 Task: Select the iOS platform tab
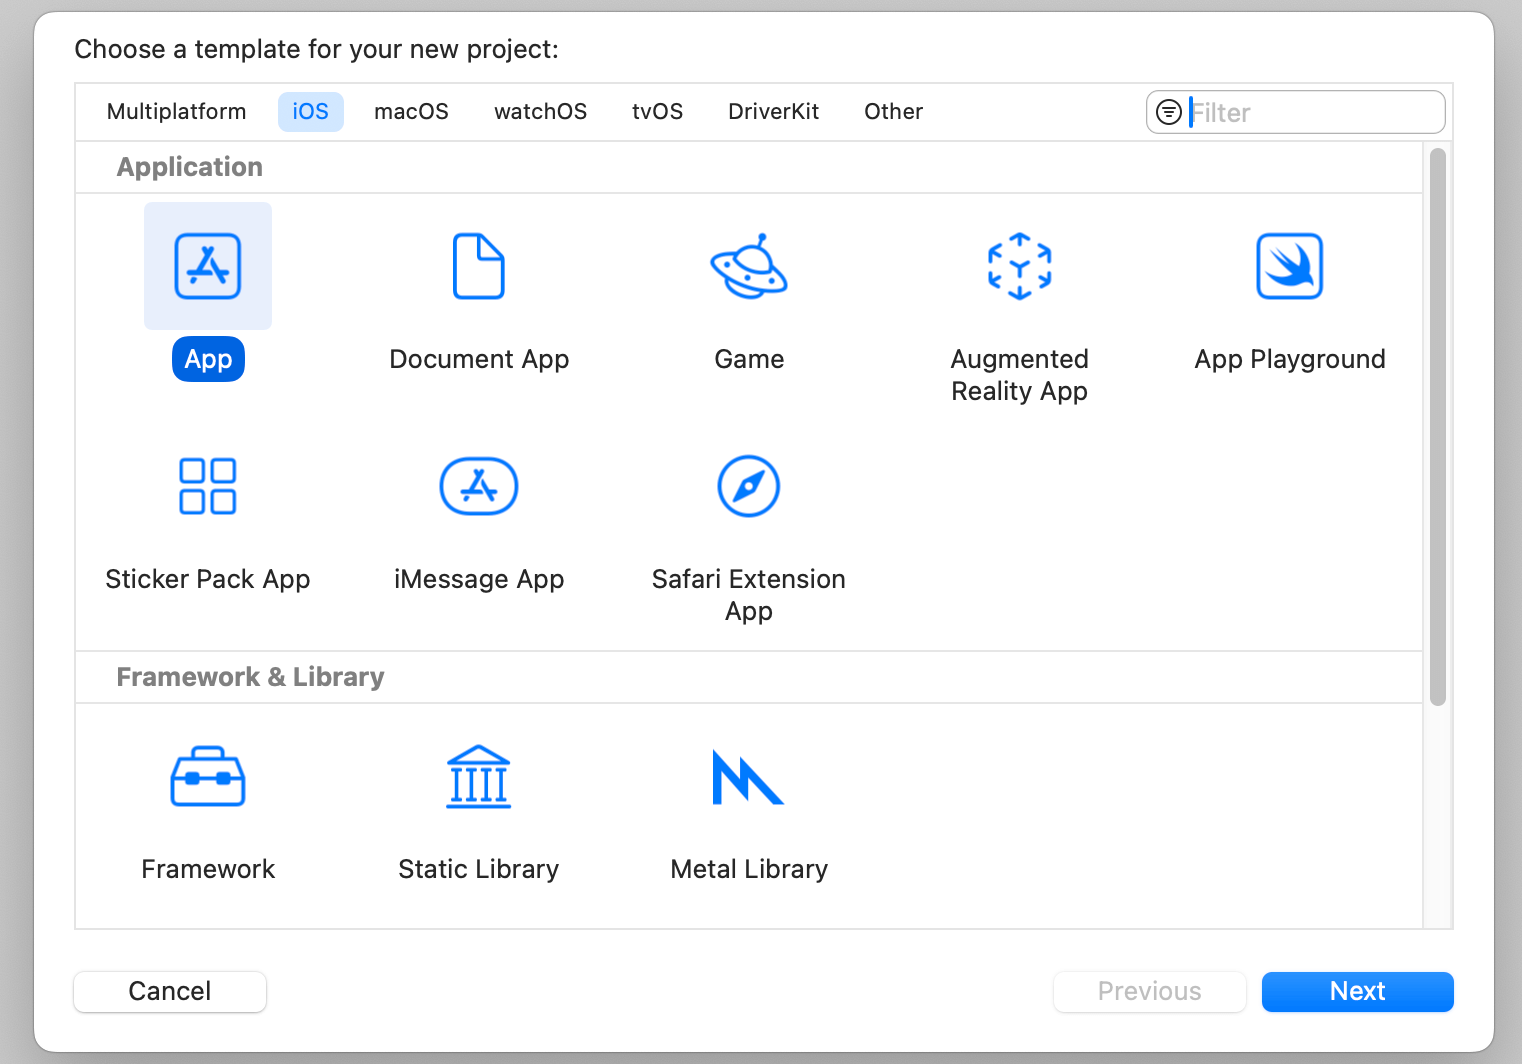pyautogui.click(x=310, y=111)
